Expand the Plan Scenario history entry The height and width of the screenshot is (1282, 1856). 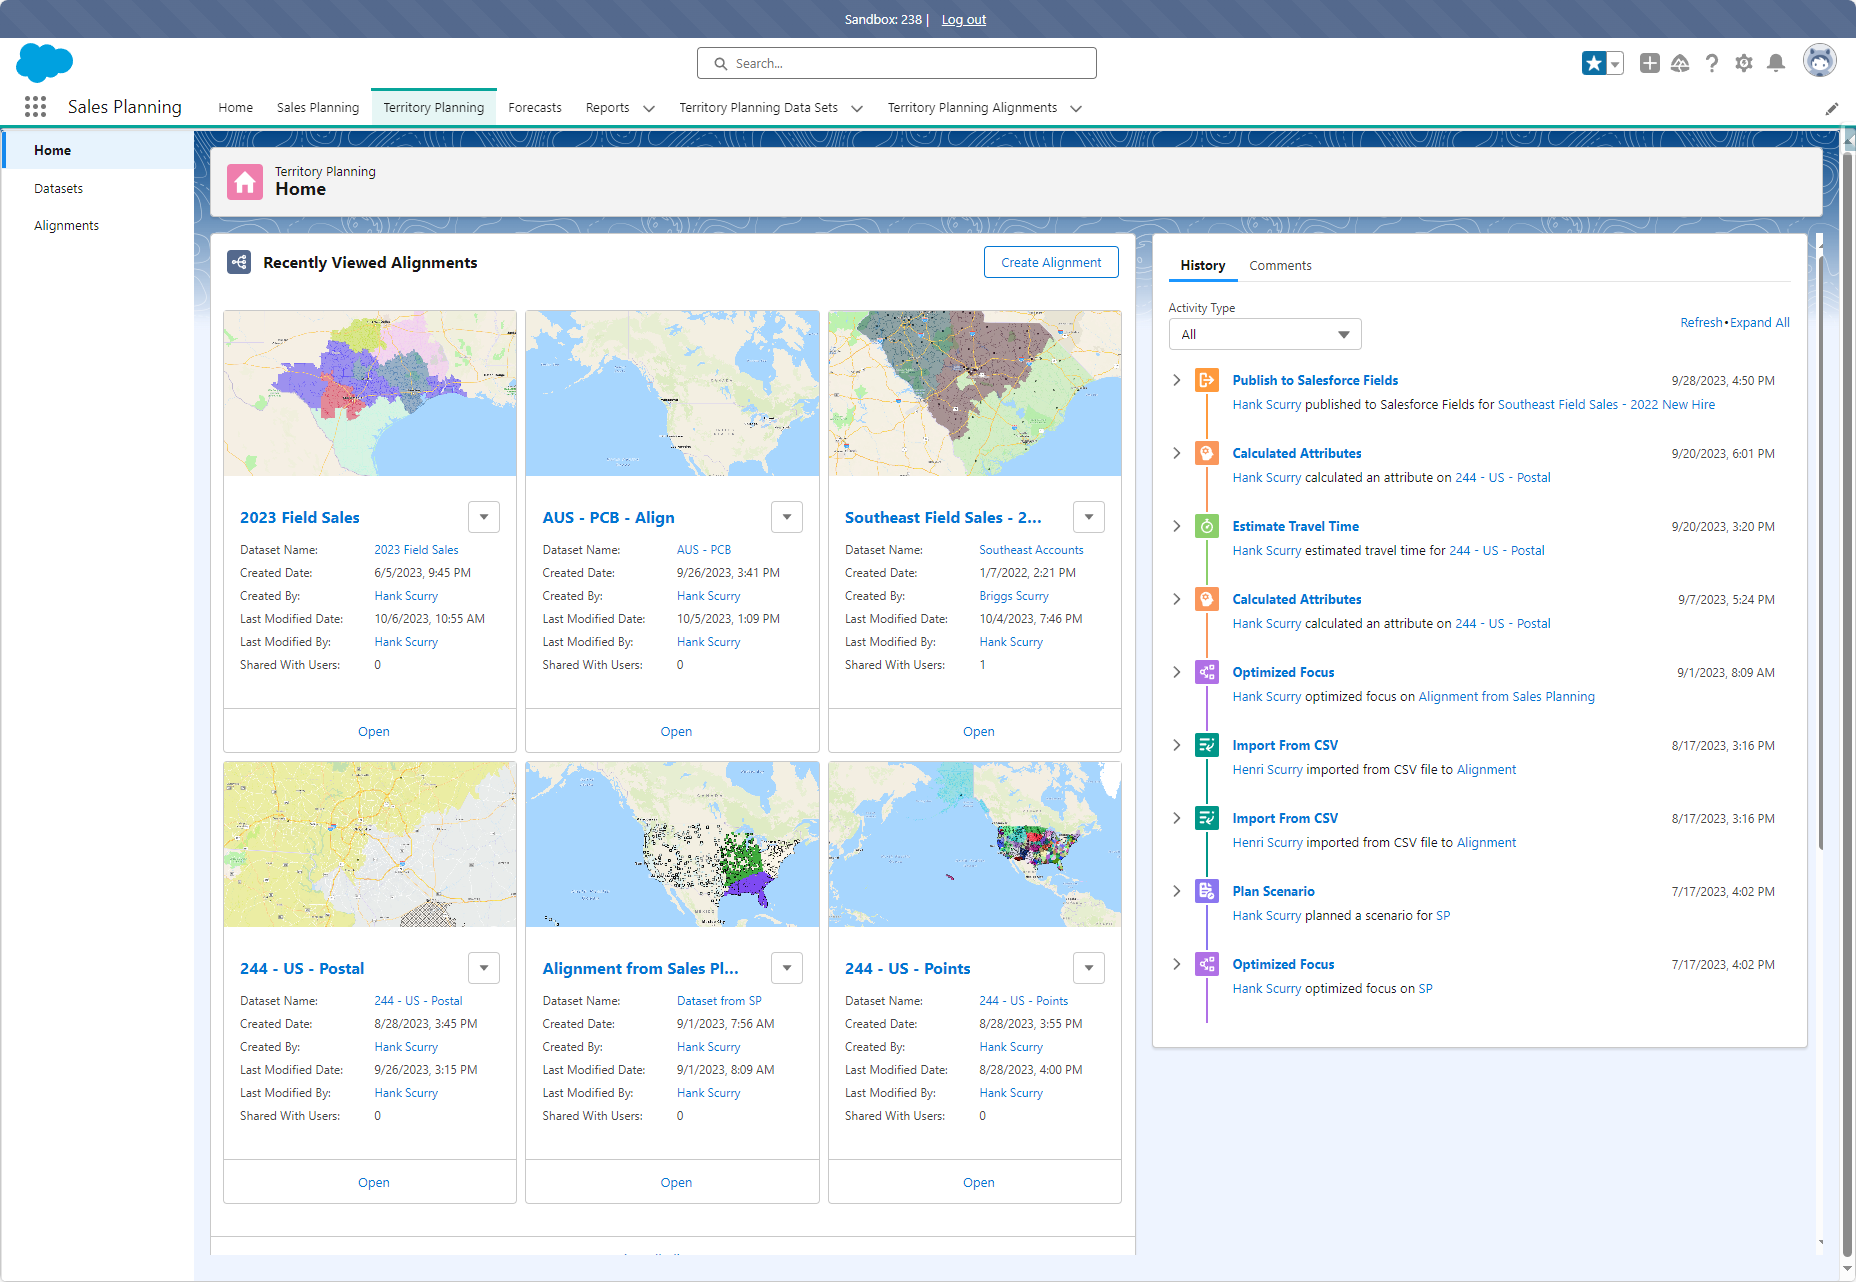1177,891
